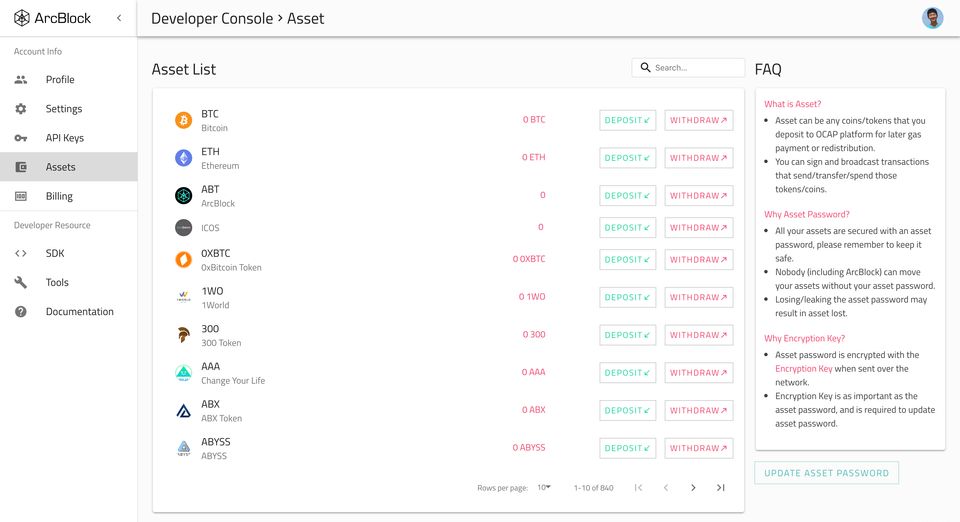This screenshot has height=522, width=960.
Task: Click the Update Asset Password button
Action: (826, 473)
